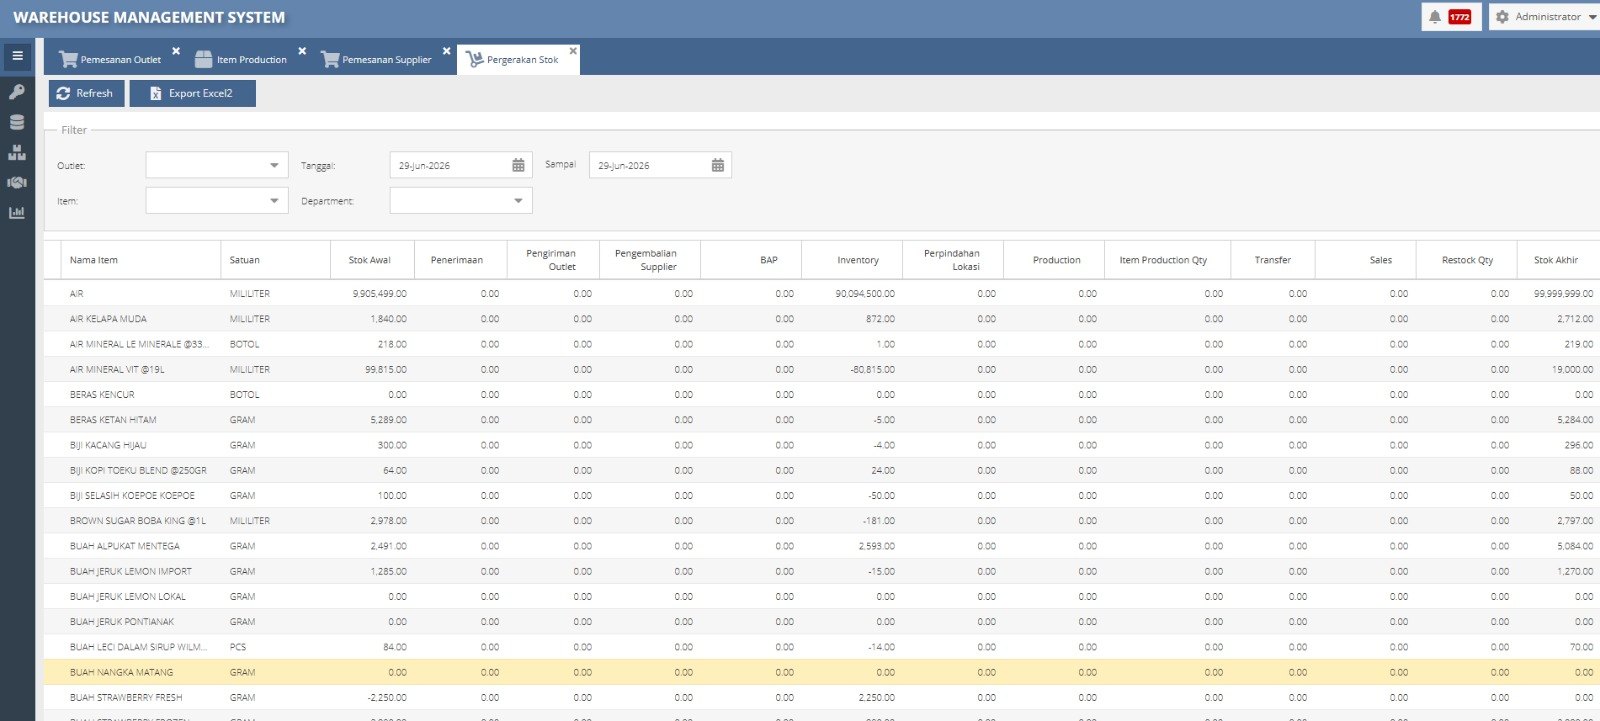The width and height of the screenshot is (1600, 721).
Task: Sort by the Production column header
Action: click(1054, 260)
